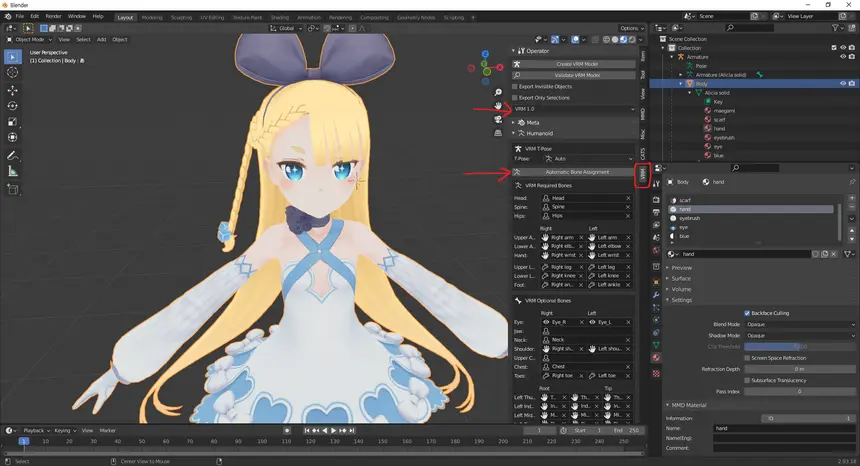860x466 pixels.
Task: Select the Cursor tool
Action: pos(13,72)
